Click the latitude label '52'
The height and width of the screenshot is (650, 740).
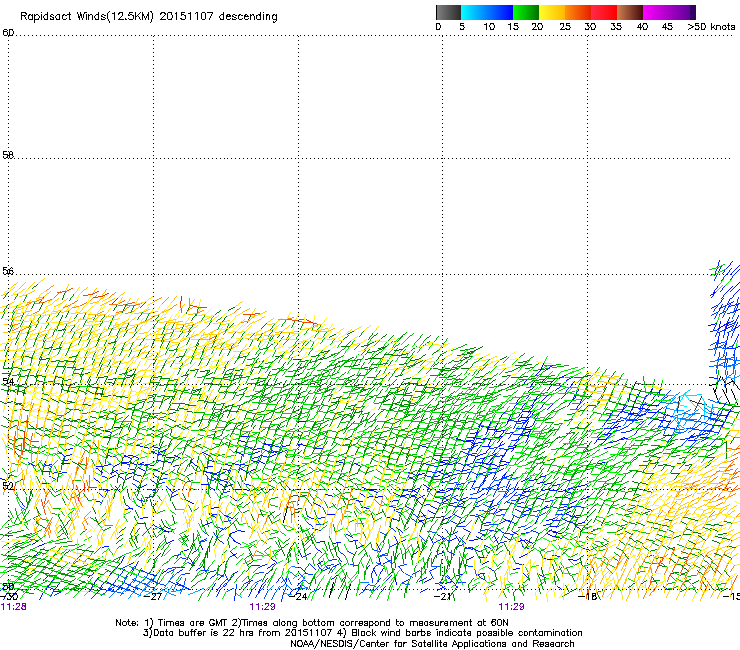(8, 486)
